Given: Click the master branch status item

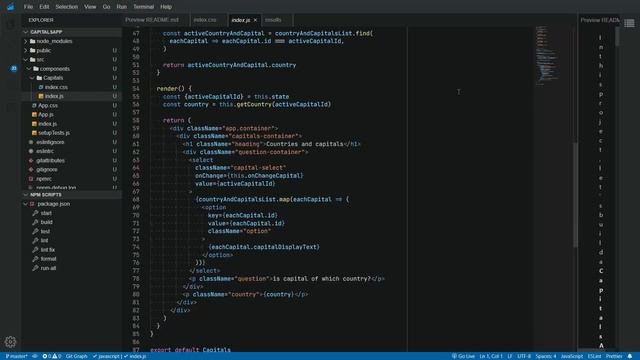Looking at the screenshot, I should (x=16, y=356).
